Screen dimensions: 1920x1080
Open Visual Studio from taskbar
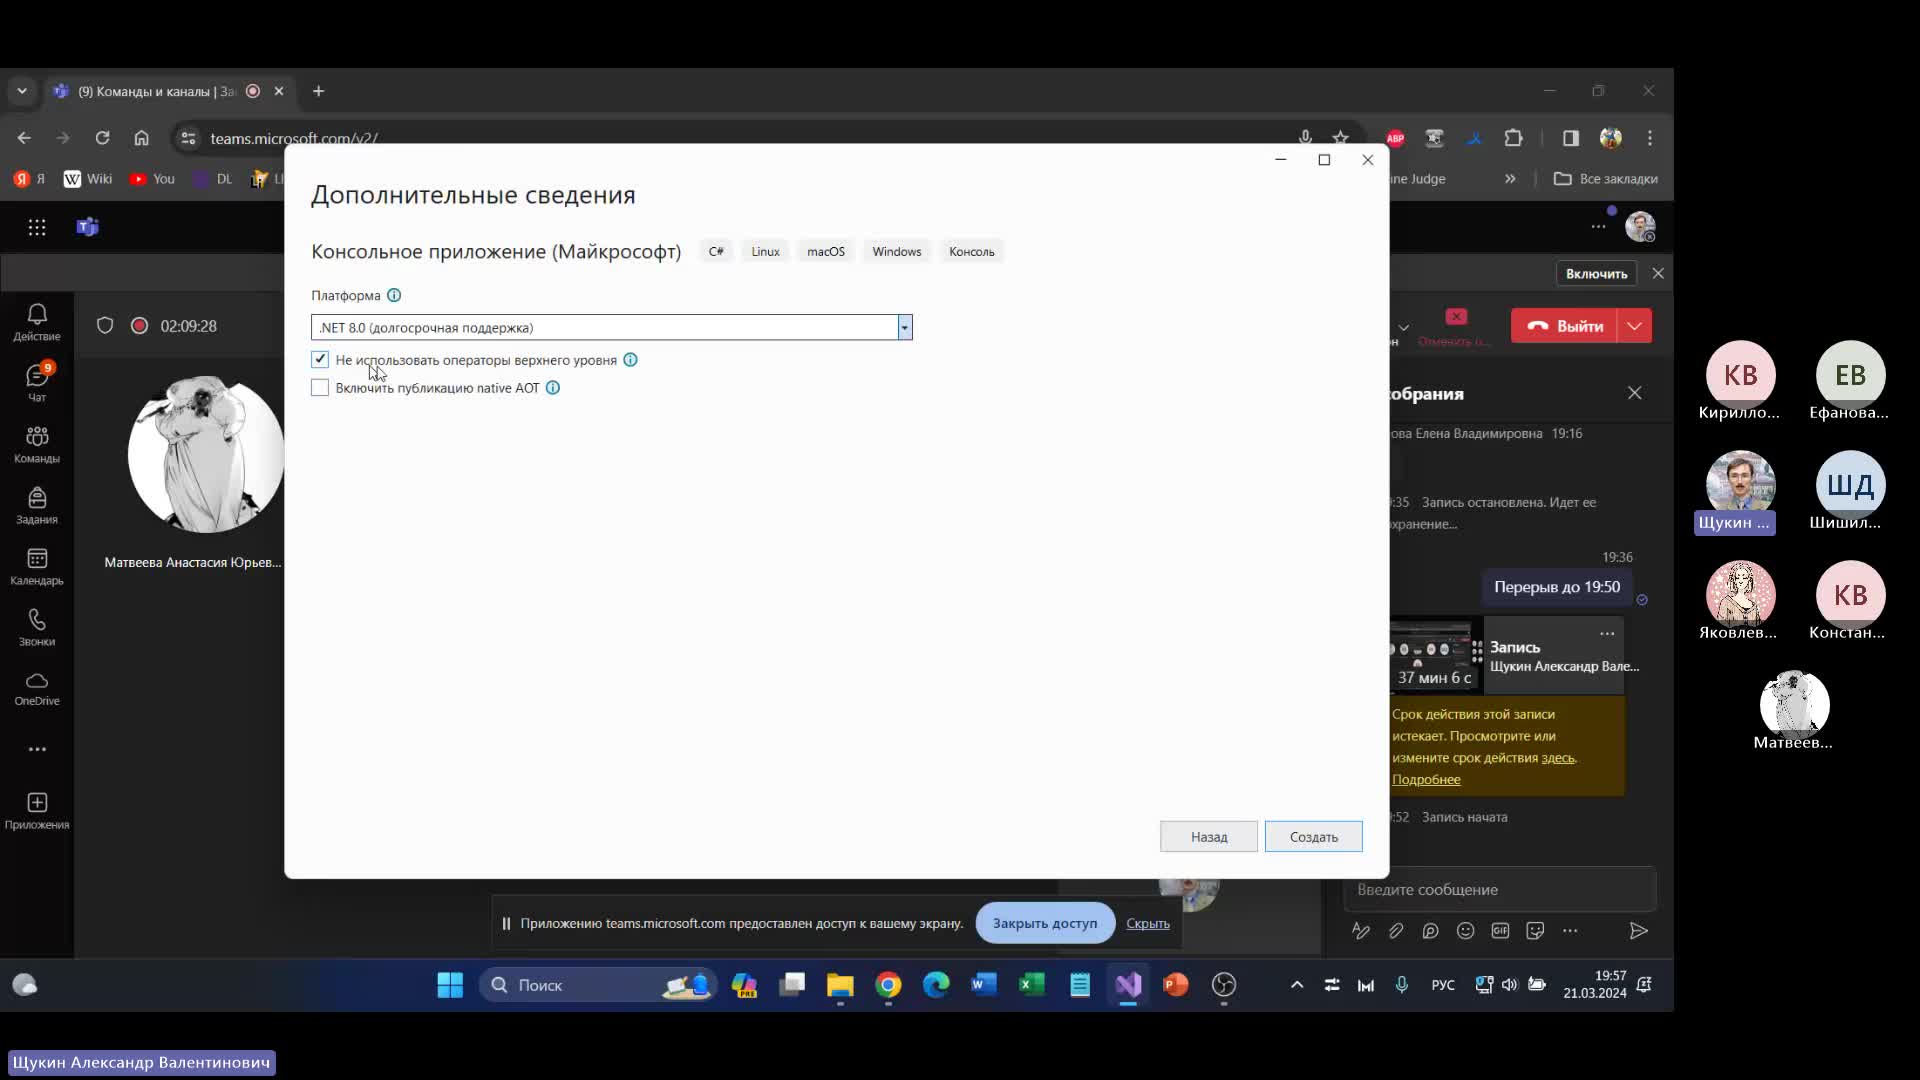(1128, 986)
